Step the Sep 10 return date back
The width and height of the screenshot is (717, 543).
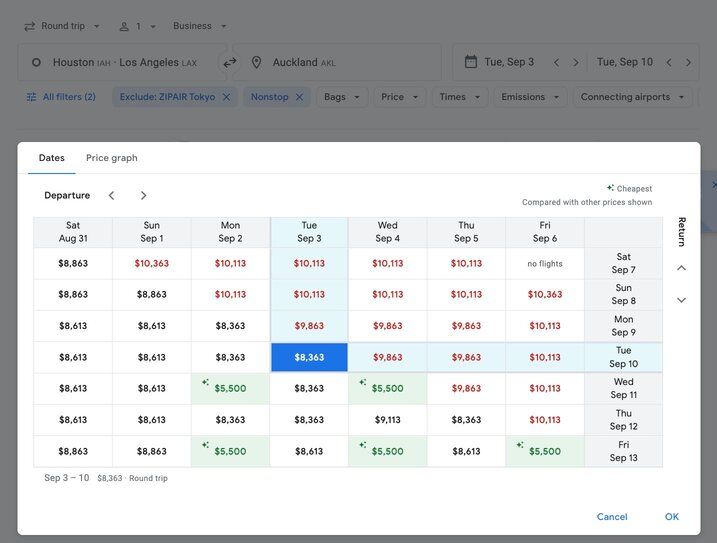(669, 62)
